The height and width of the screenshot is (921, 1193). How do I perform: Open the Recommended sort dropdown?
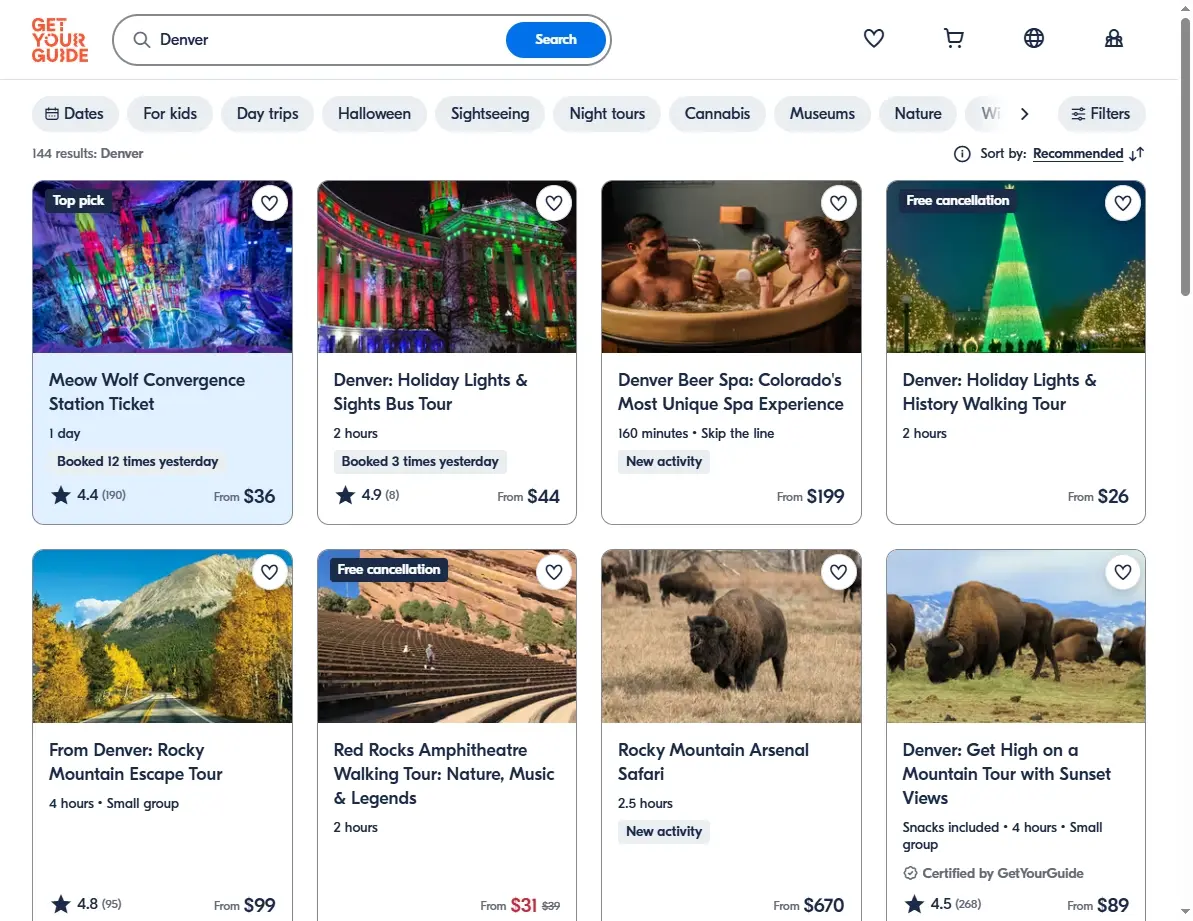(x=1077, y=154)
